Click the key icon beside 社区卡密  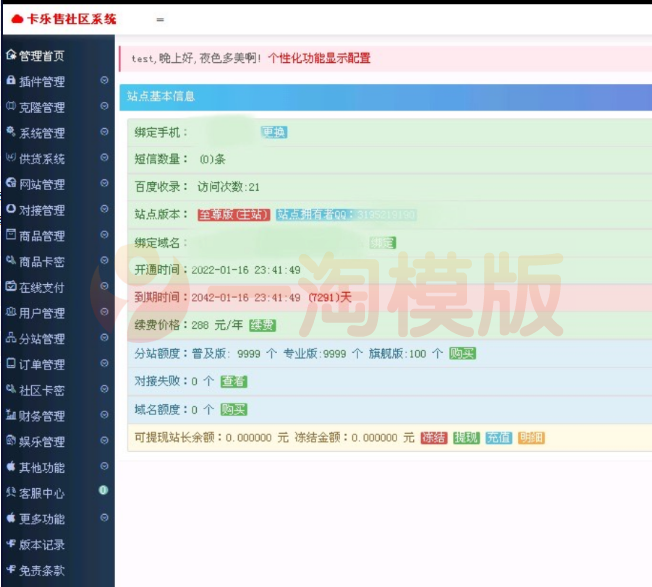11,389
